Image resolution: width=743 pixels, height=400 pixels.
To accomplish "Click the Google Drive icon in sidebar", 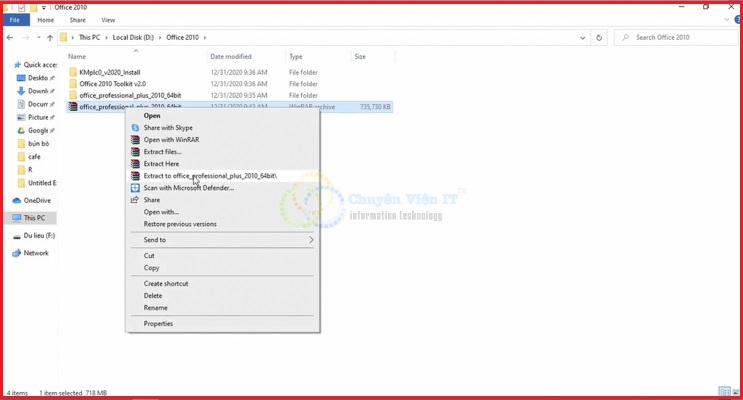I will [21, 130].
